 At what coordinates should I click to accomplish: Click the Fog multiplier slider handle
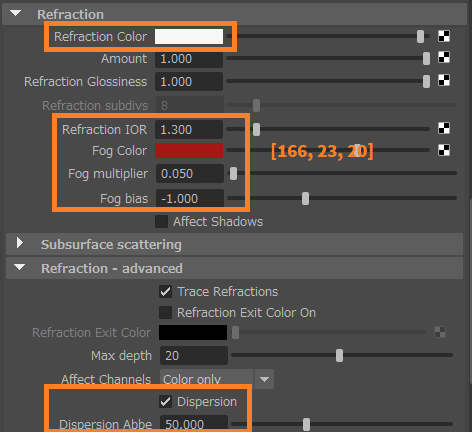233,173
